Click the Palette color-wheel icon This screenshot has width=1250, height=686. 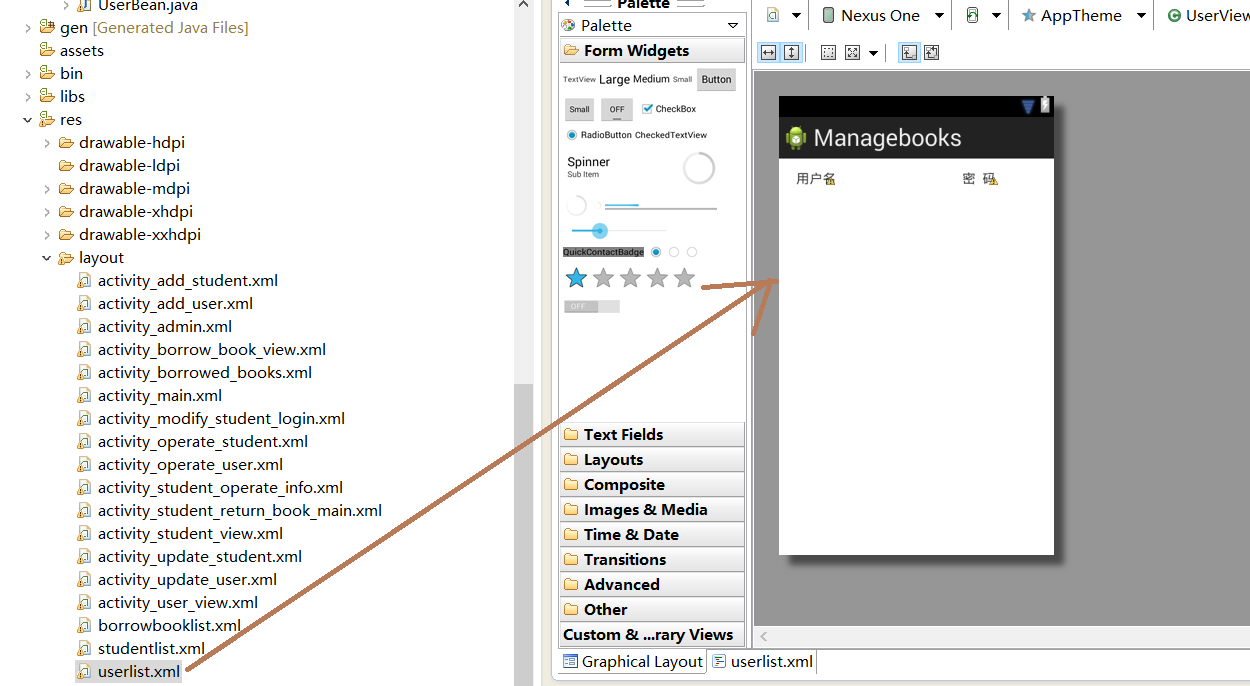pos(569,25)
